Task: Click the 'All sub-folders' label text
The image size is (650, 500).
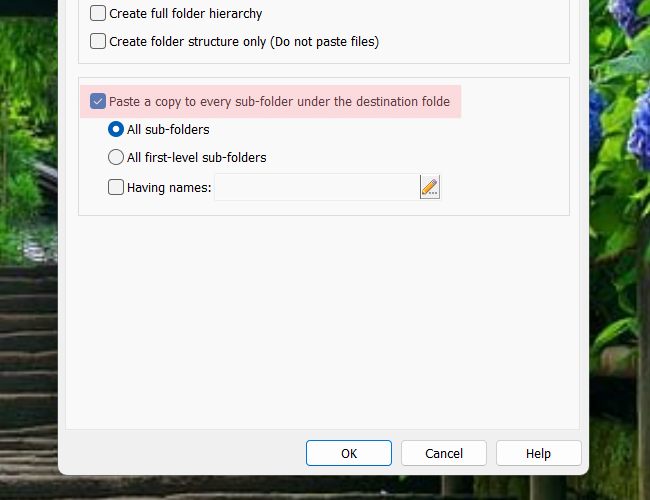Action: coord(168,129)
